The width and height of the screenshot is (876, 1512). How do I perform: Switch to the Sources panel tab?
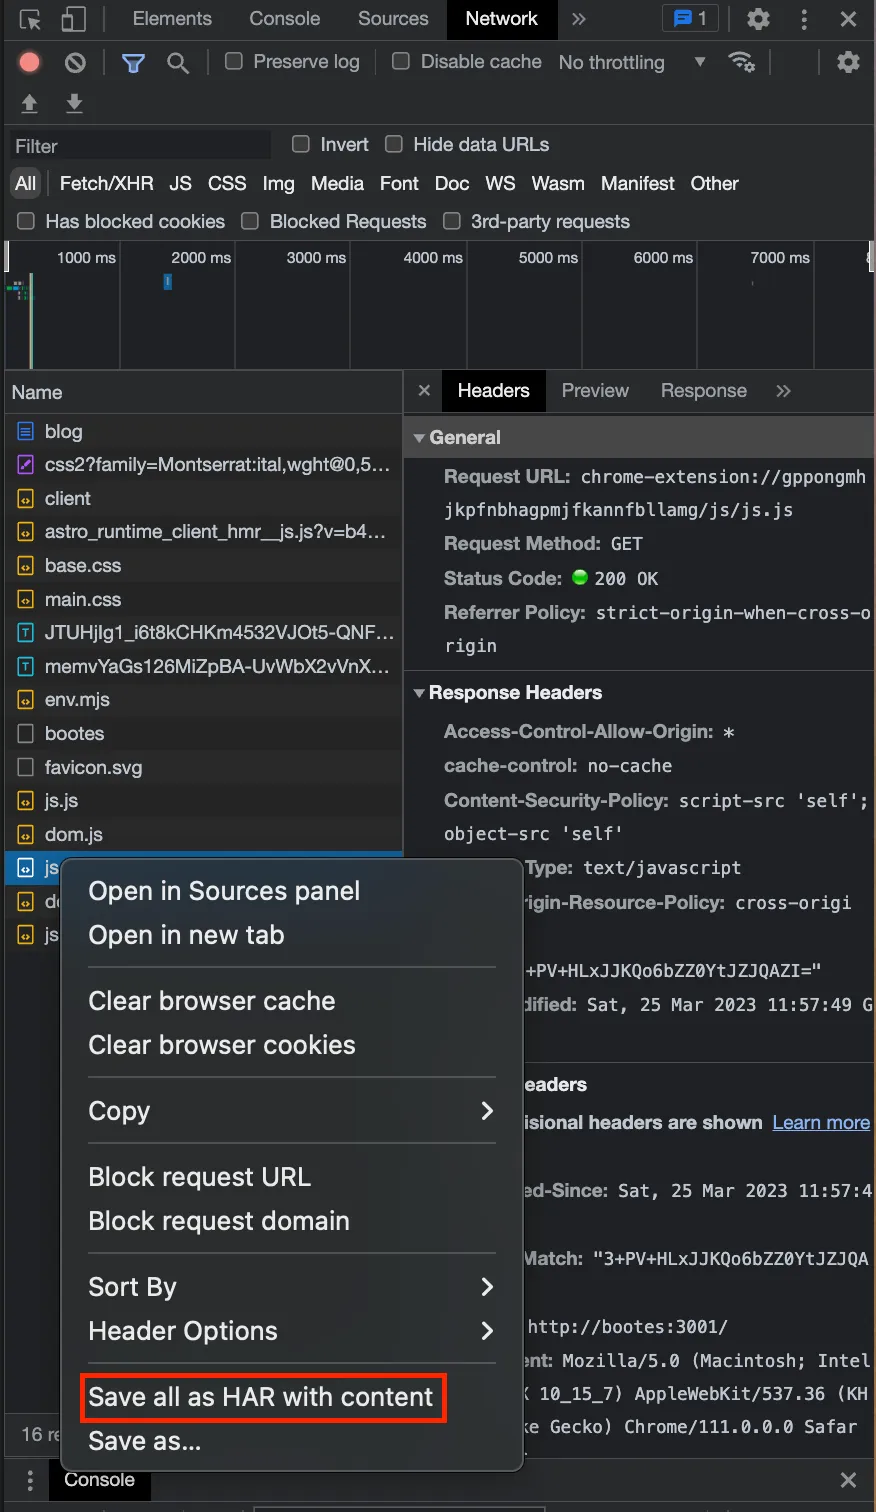coord(393,19)
